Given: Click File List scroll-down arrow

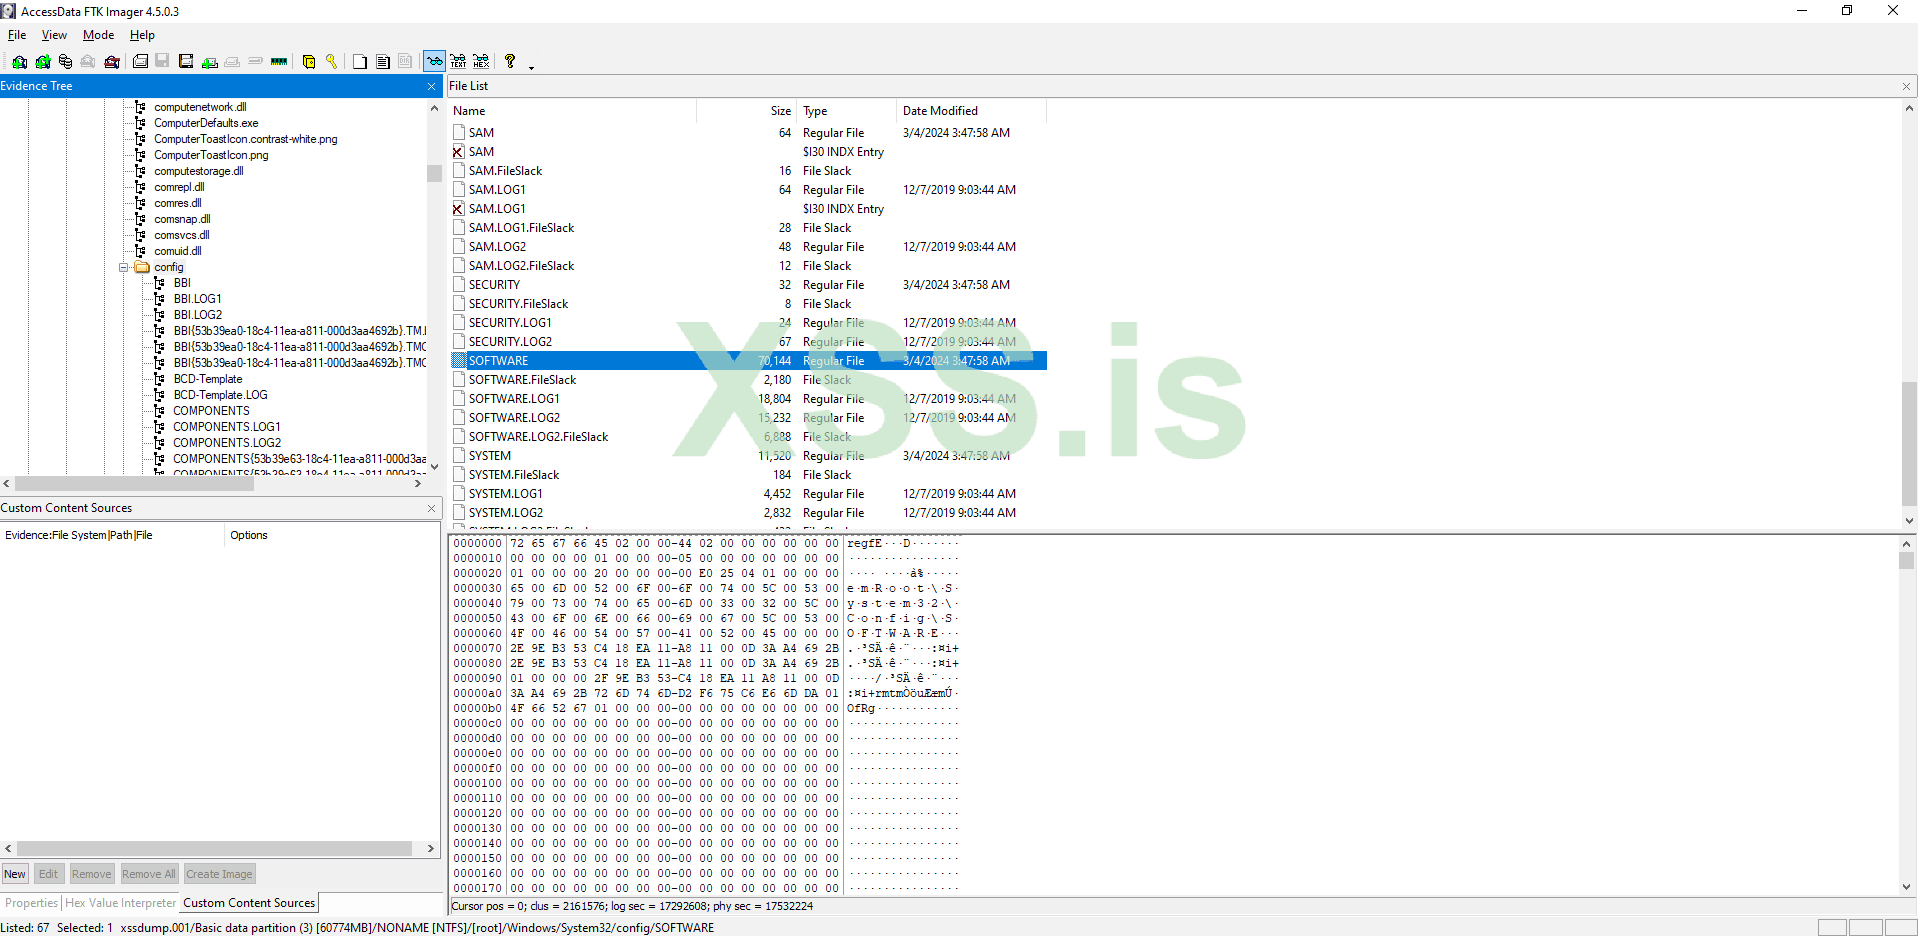Looking at the screenshot, I should pyautogui.click(x=1909, y=520).
